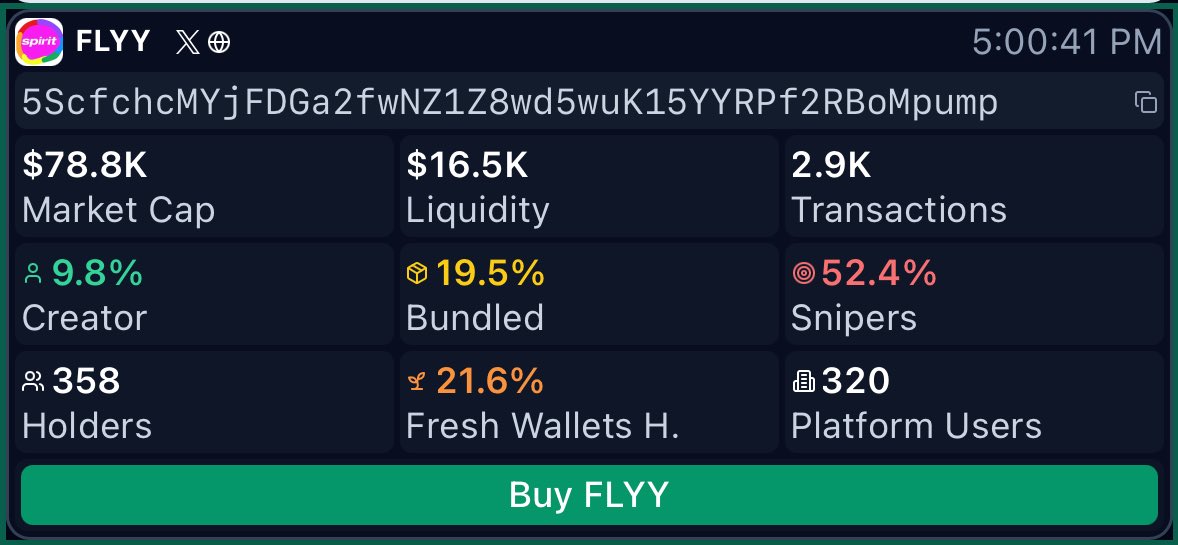Image resolution: width=1178 pixels, height=545 pixels.
Task: Click the Creator person icon
Action: point(33,273)
